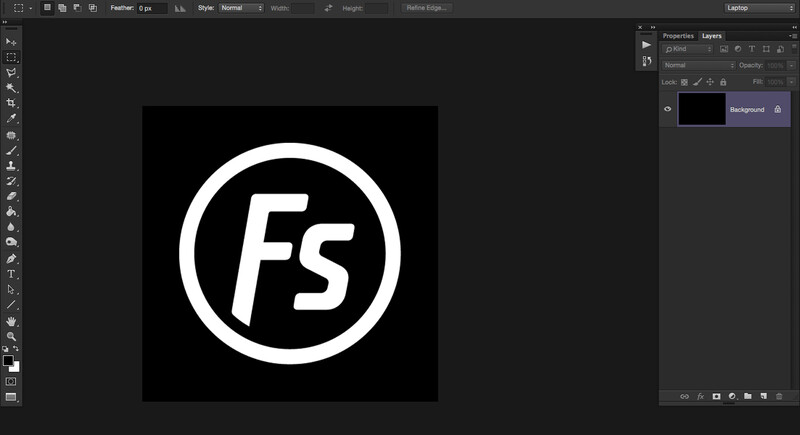Screen dimensions: 800x435
Task: Add a layer style (fx)
Action: click(x=701, y=396)
